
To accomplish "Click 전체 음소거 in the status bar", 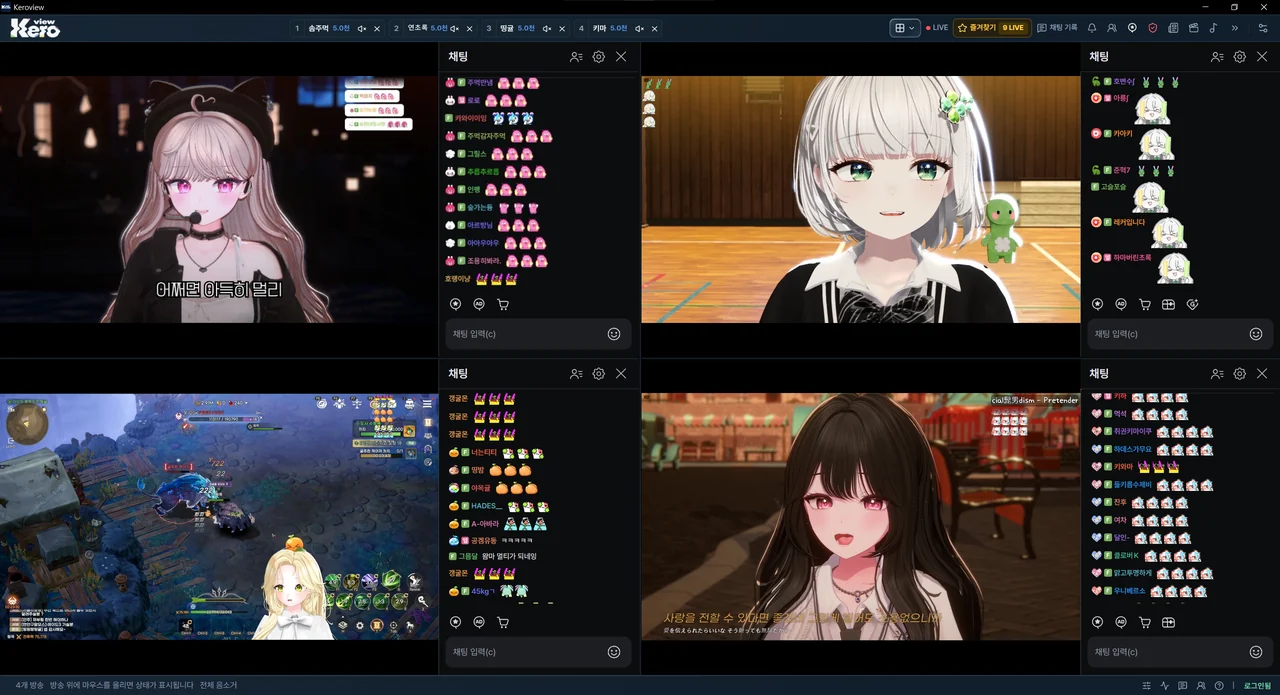I will point(218,686).
